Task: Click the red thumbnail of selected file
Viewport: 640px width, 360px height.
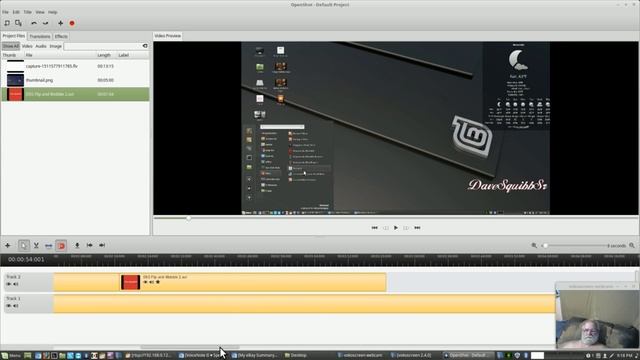Action: pos(15,94)
